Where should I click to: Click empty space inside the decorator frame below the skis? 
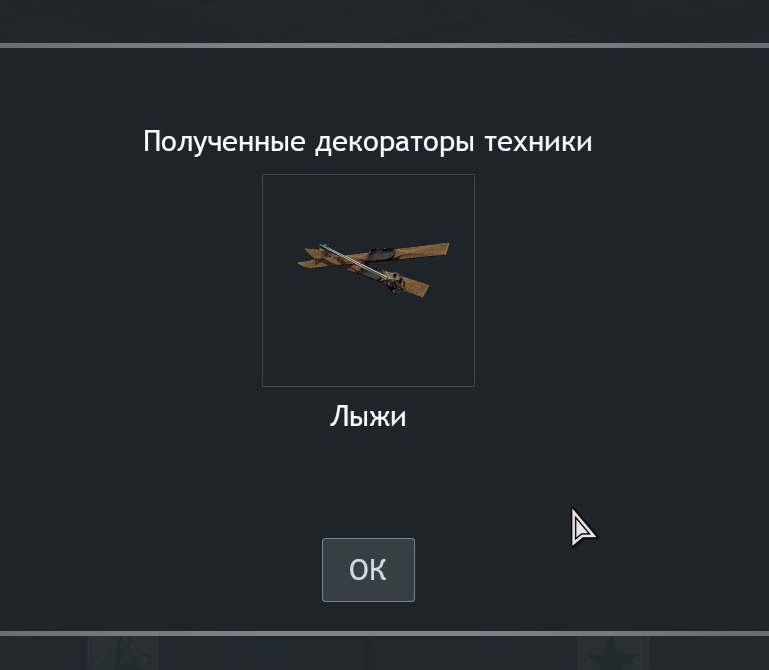(x=368, y=343)
